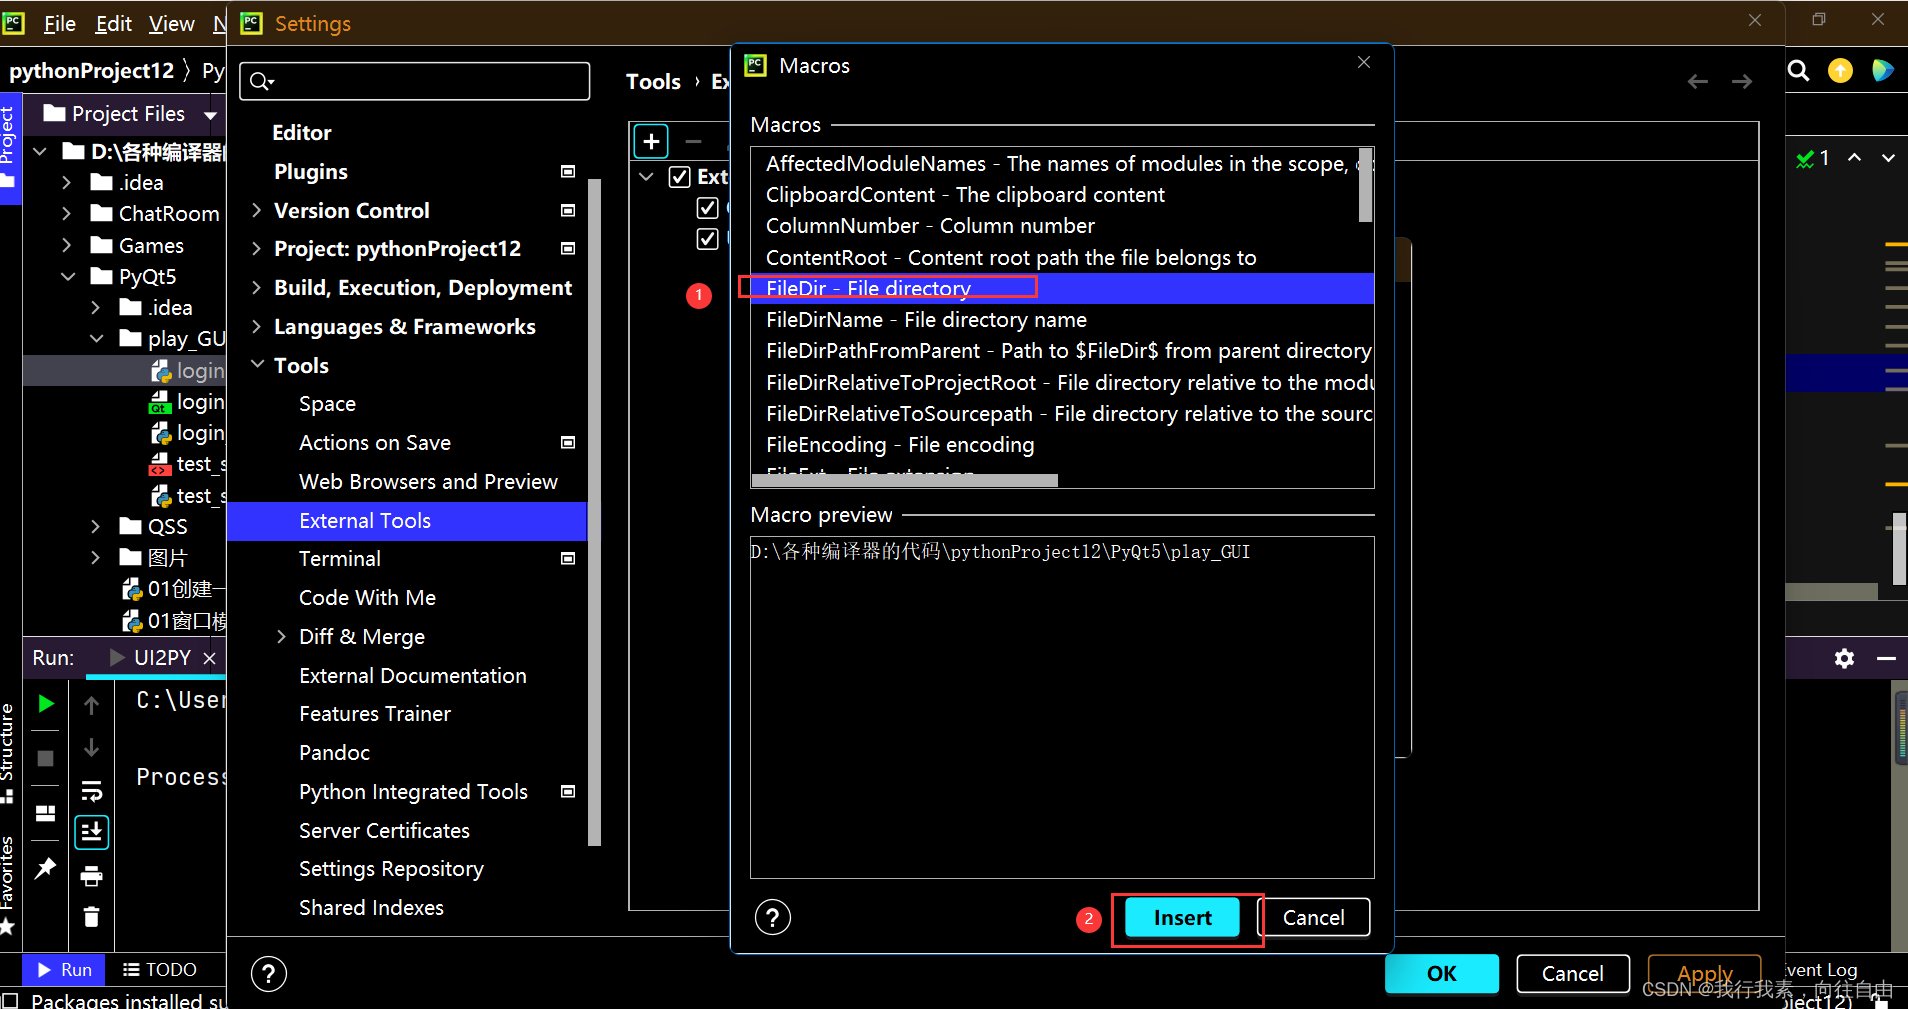The width and height of the screenshot is (1908, 1009).
Task: Open the Edit menu
Action: pos(112,23)
